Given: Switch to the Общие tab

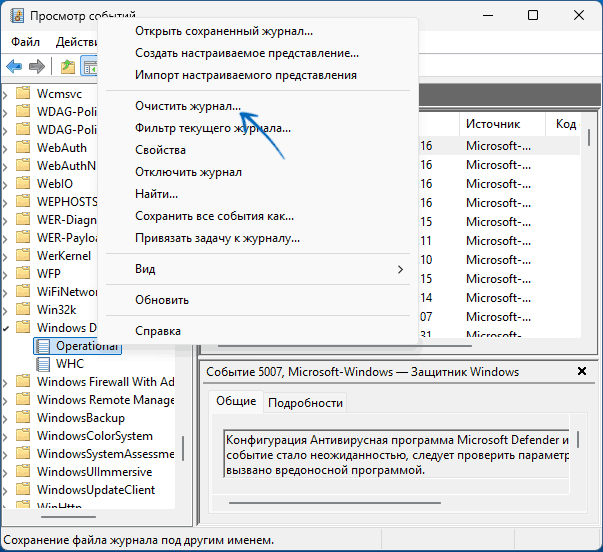Looking at the screenshot, I should click(236, 401).
